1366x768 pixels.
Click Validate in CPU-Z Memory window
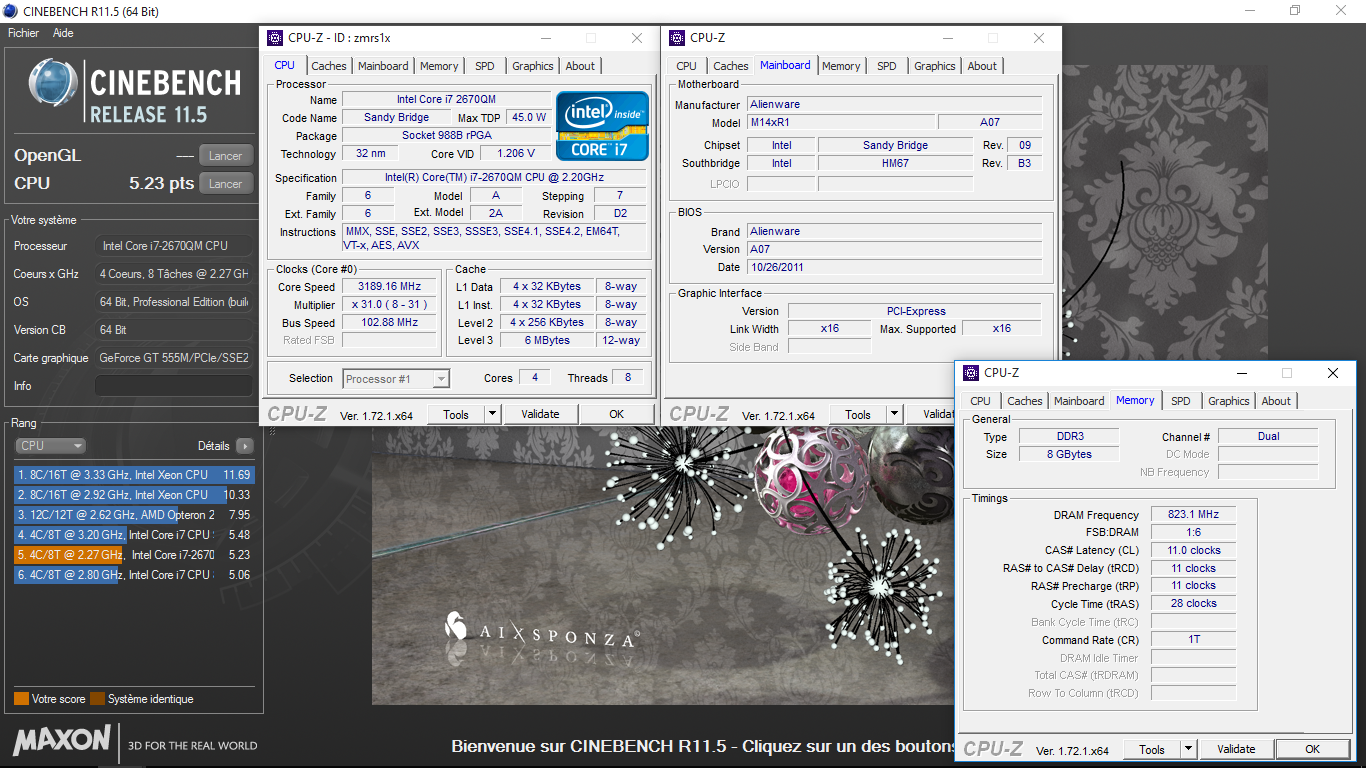1237,749
